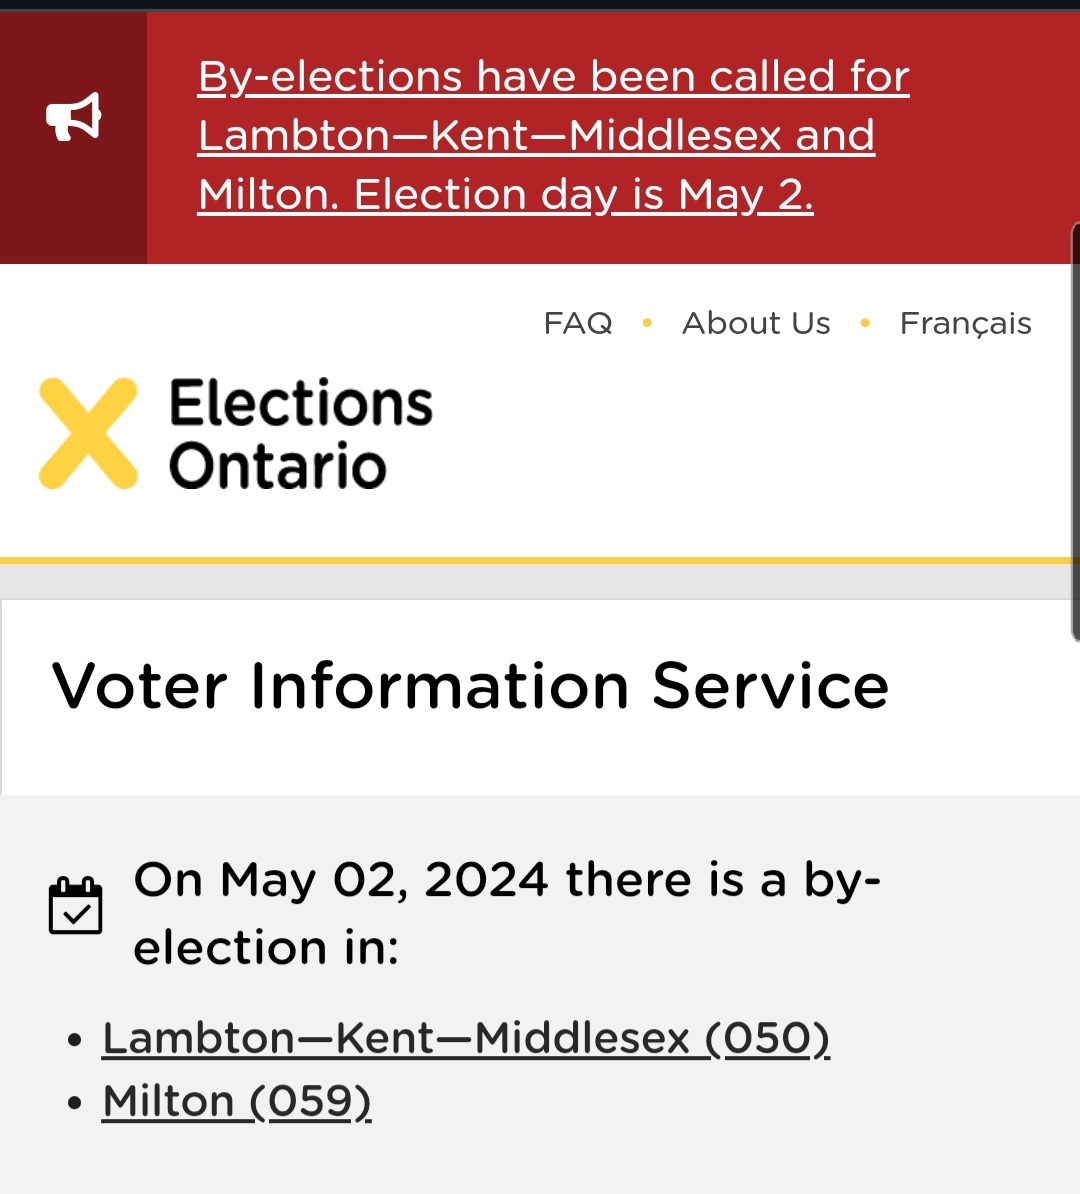This screenshot has width=1080, height=1194.
Task: Click the yellow dot between FAQ and About Us
Action: (x=647, y=323)
